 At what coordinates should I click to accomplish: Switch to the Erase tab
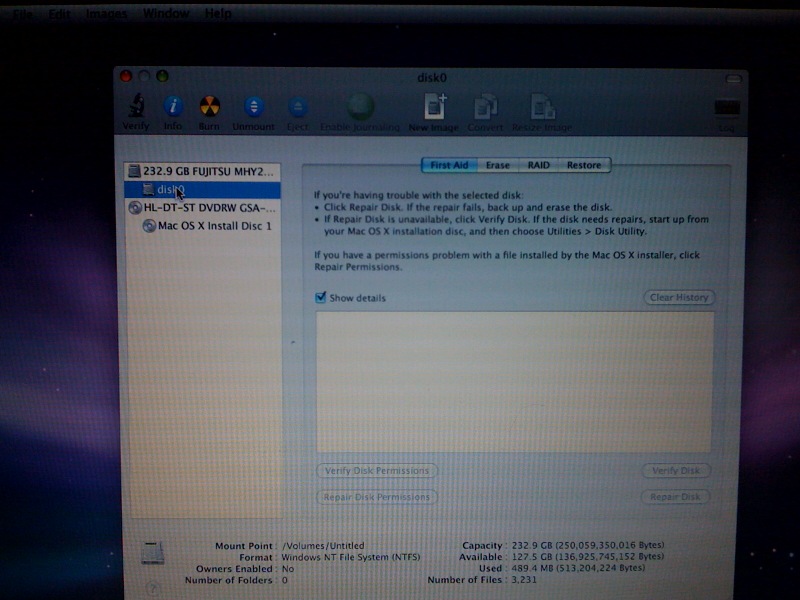click(497, 165)
